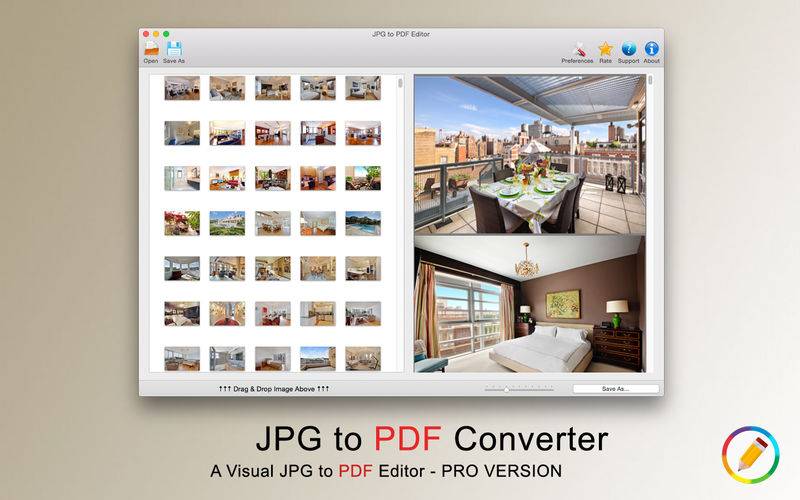Select the red sofa living room thumbnail
Image resolution: width=800 pixels, height=500 pixels.
tap(227, 178)
